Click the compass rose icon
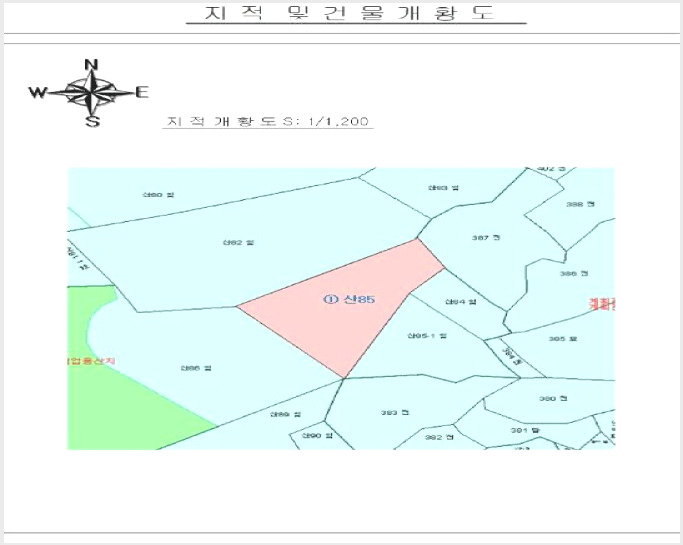Viewport: 683px width, 545px height. [x=89, y=93]
